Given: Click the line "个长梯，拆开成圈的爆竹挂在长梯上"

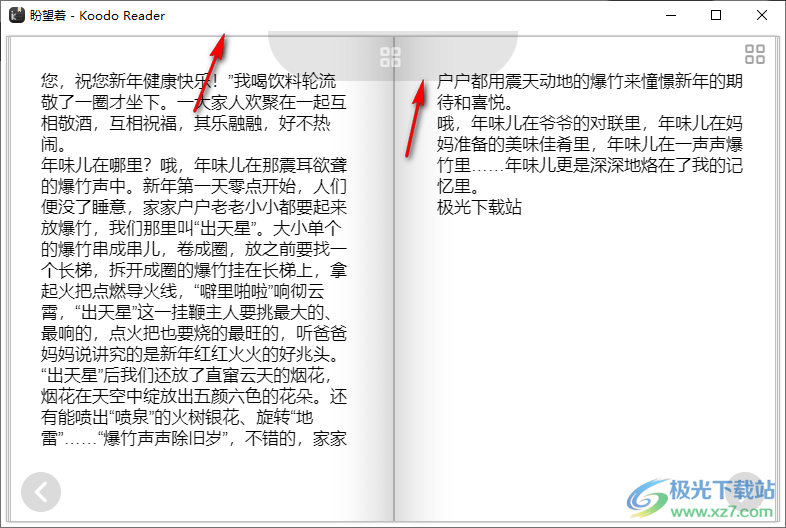Looking at the screenshot, I should (193, 270).
